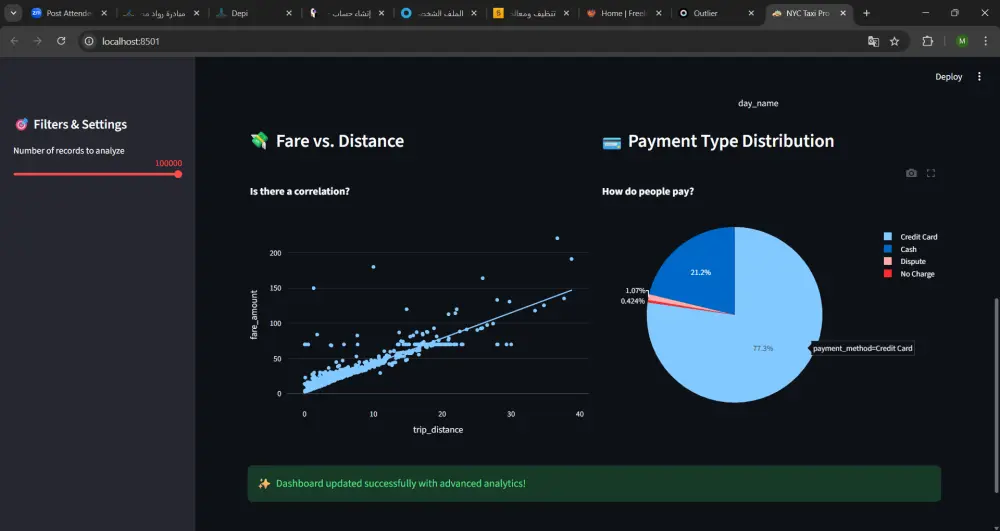Switch to the الملف الشخصي tab

[x=439, y=13]
